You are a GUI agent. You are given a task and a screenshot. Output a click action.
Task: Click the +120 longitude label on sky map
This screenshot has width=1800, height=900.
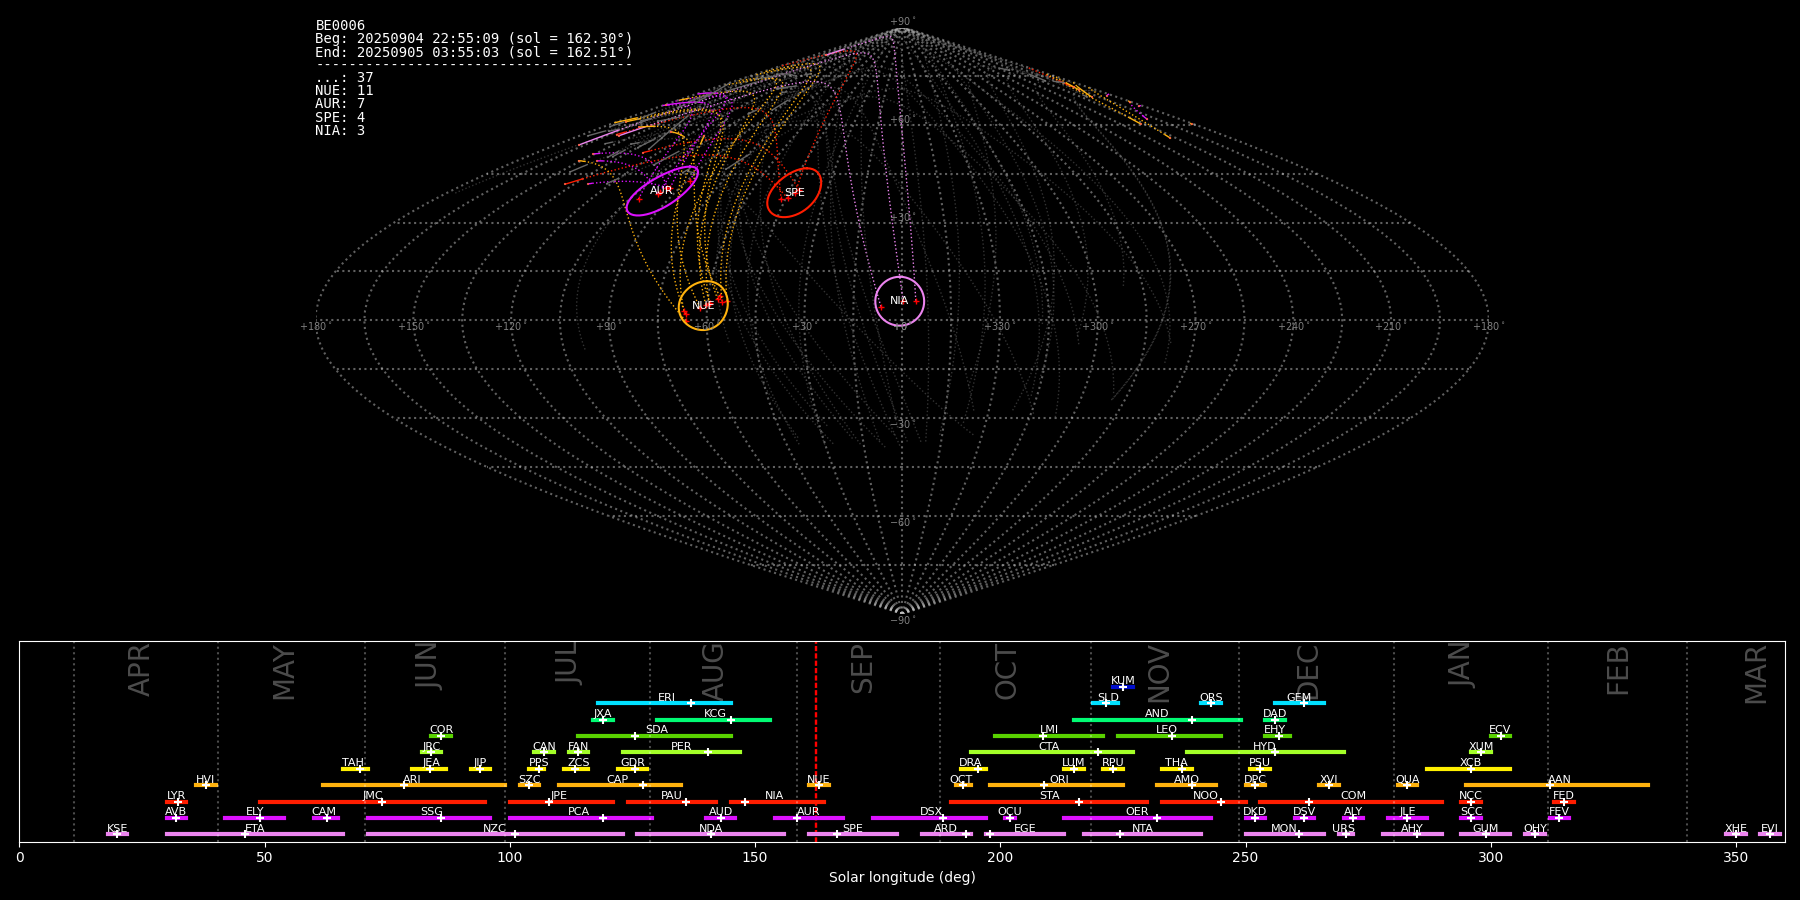pyautogui.click(x=509, y=326)
